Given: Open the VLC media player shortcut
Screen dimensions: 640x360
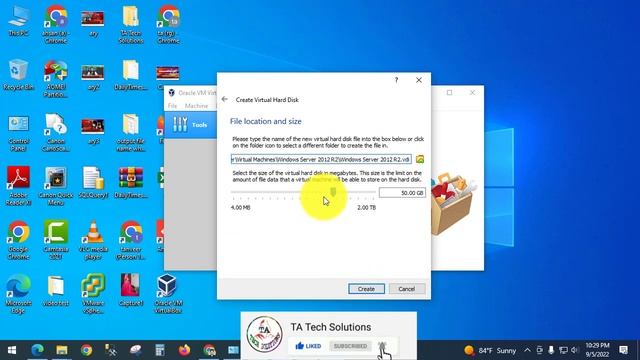Looking at the screenshot, I should [x=93, y=241].
